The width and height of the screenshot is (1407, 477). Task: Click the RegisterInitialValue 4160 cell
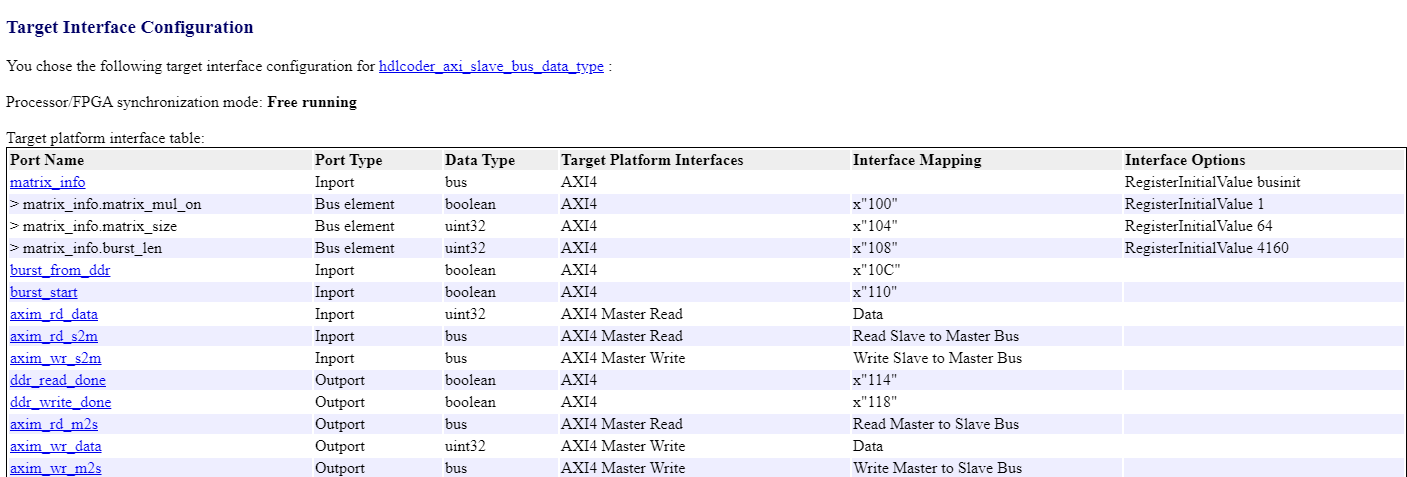coord(1207,248)
